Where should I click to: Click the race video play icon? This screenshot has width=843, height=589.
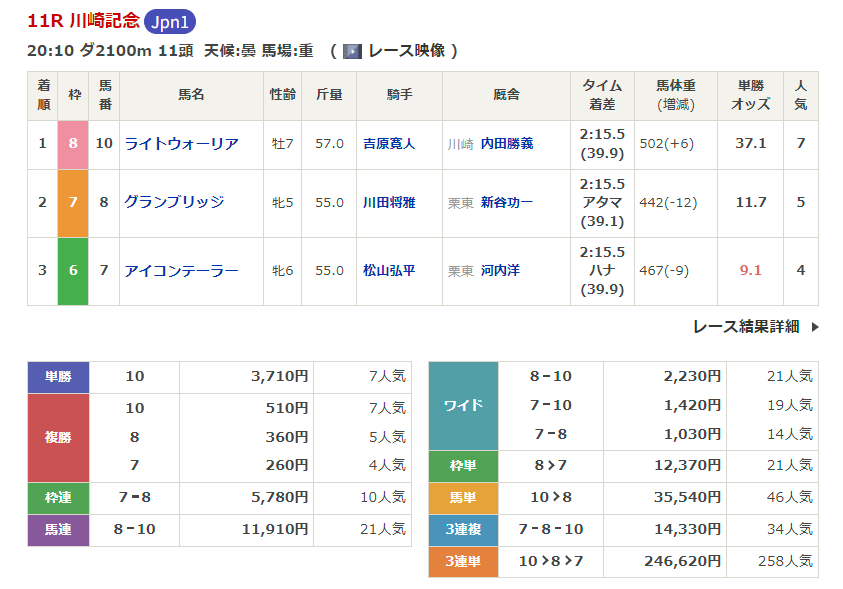coord(352,51)
